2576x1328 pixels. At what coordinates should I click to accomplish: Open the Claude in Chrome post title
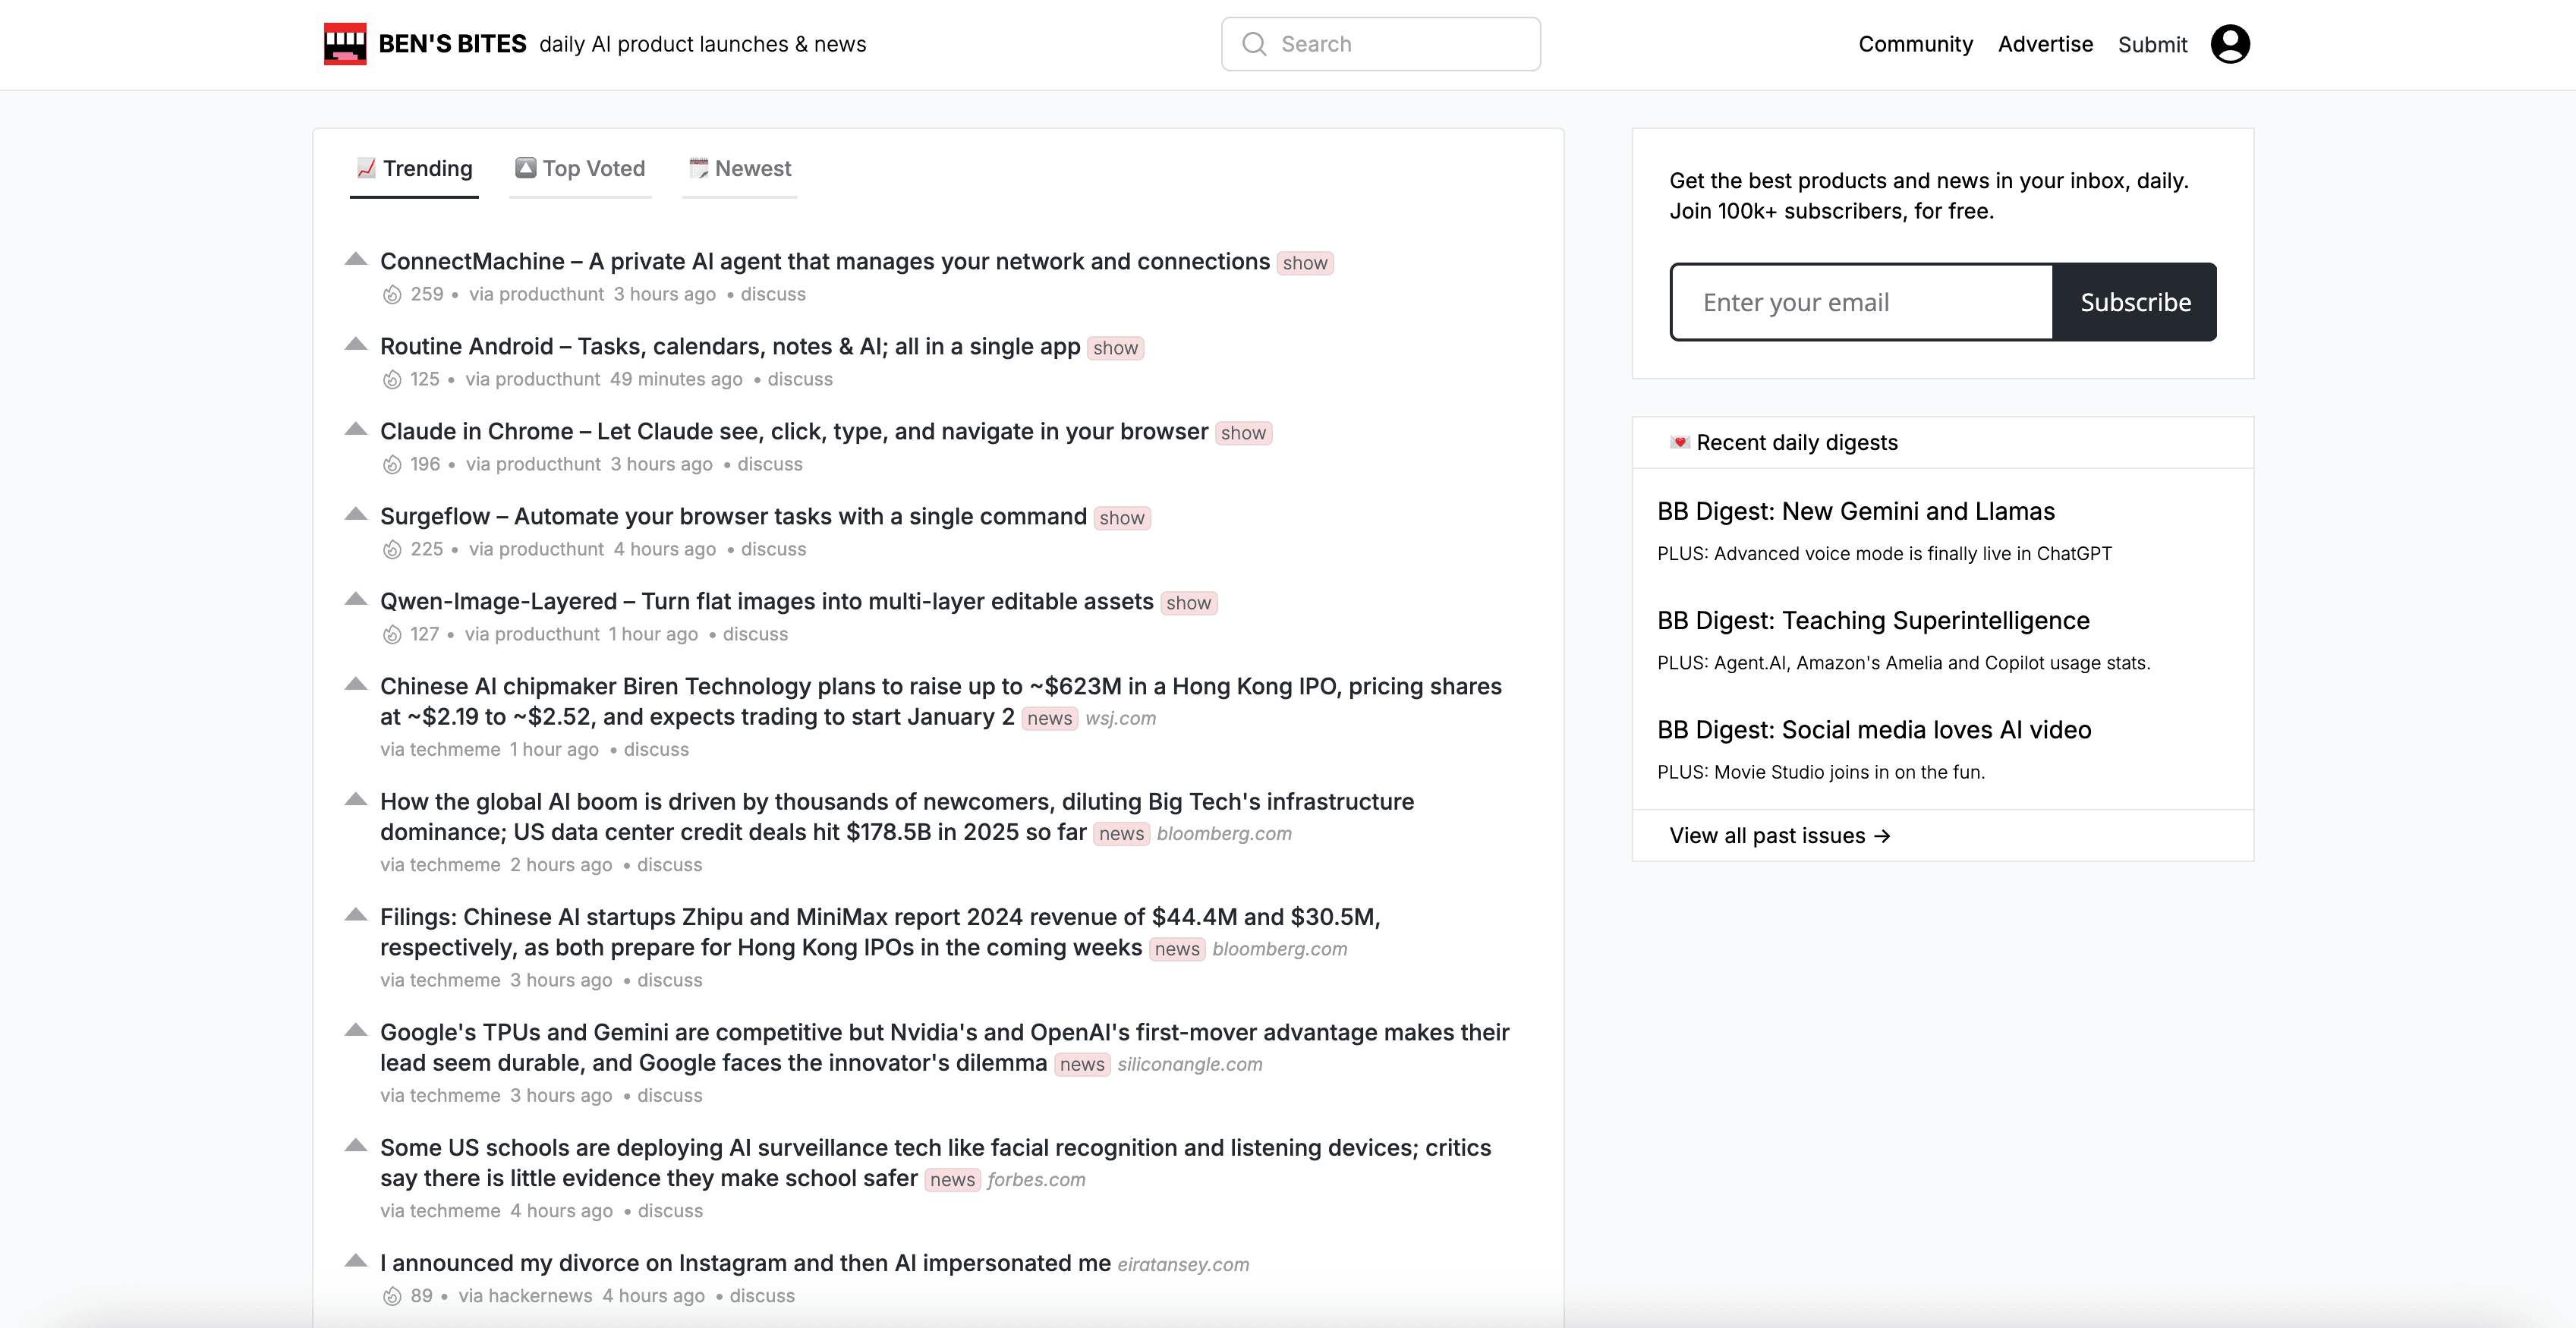[794, 431]
